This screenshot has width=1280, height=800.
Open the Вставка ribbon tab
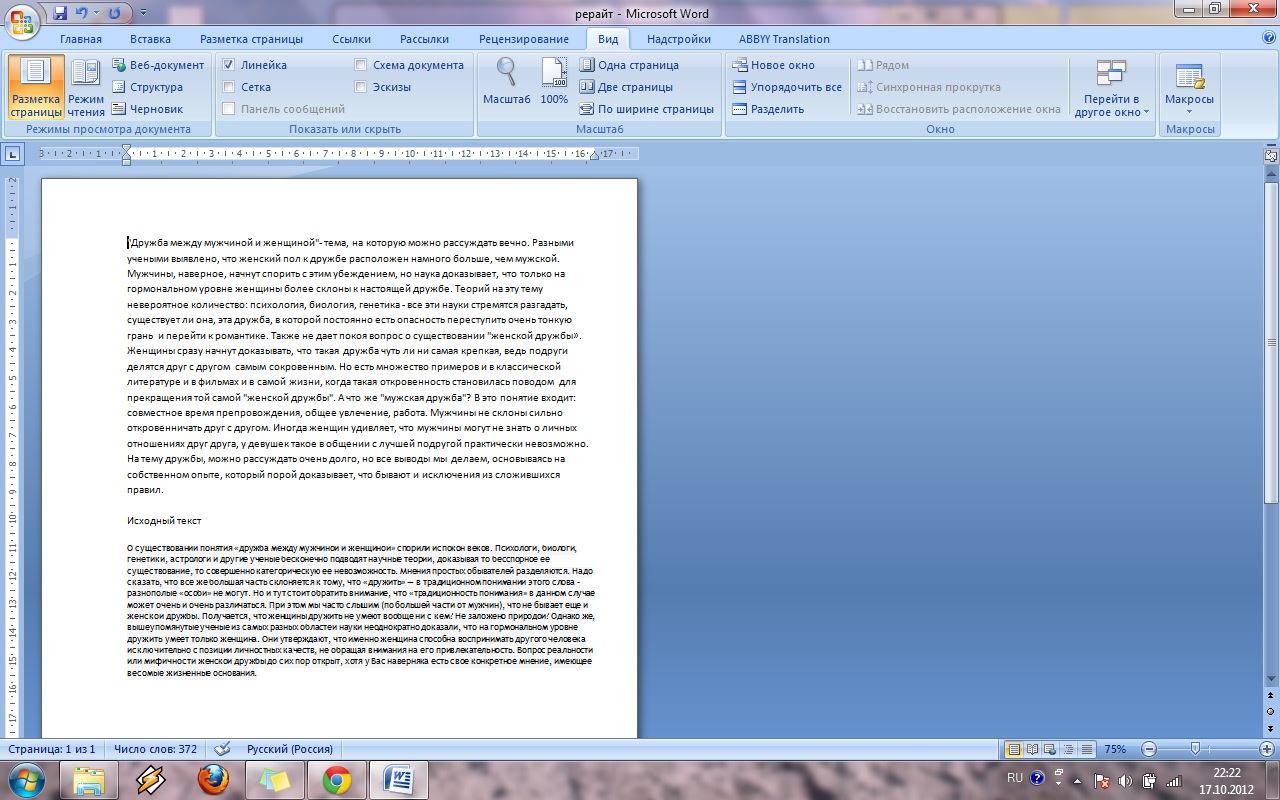pos(150,39)
